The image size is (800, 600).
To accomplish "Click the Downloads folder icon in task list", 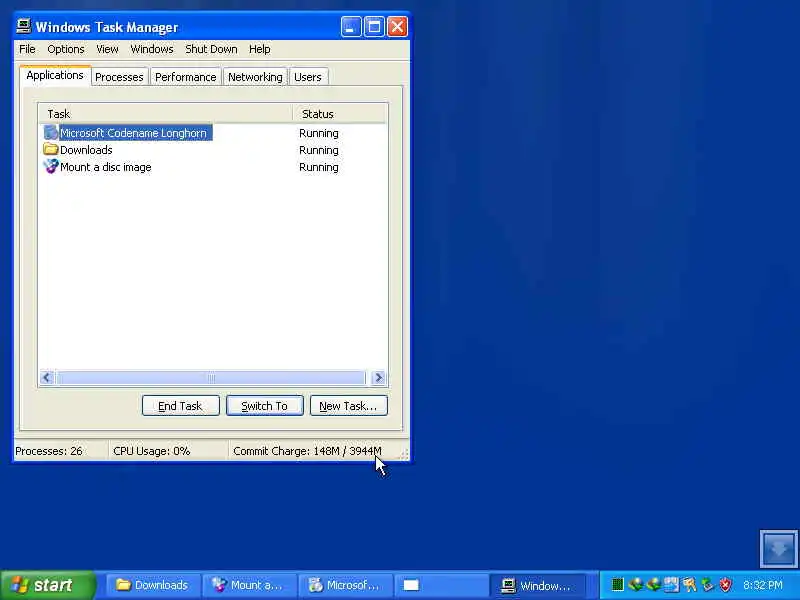I will 51,149.
